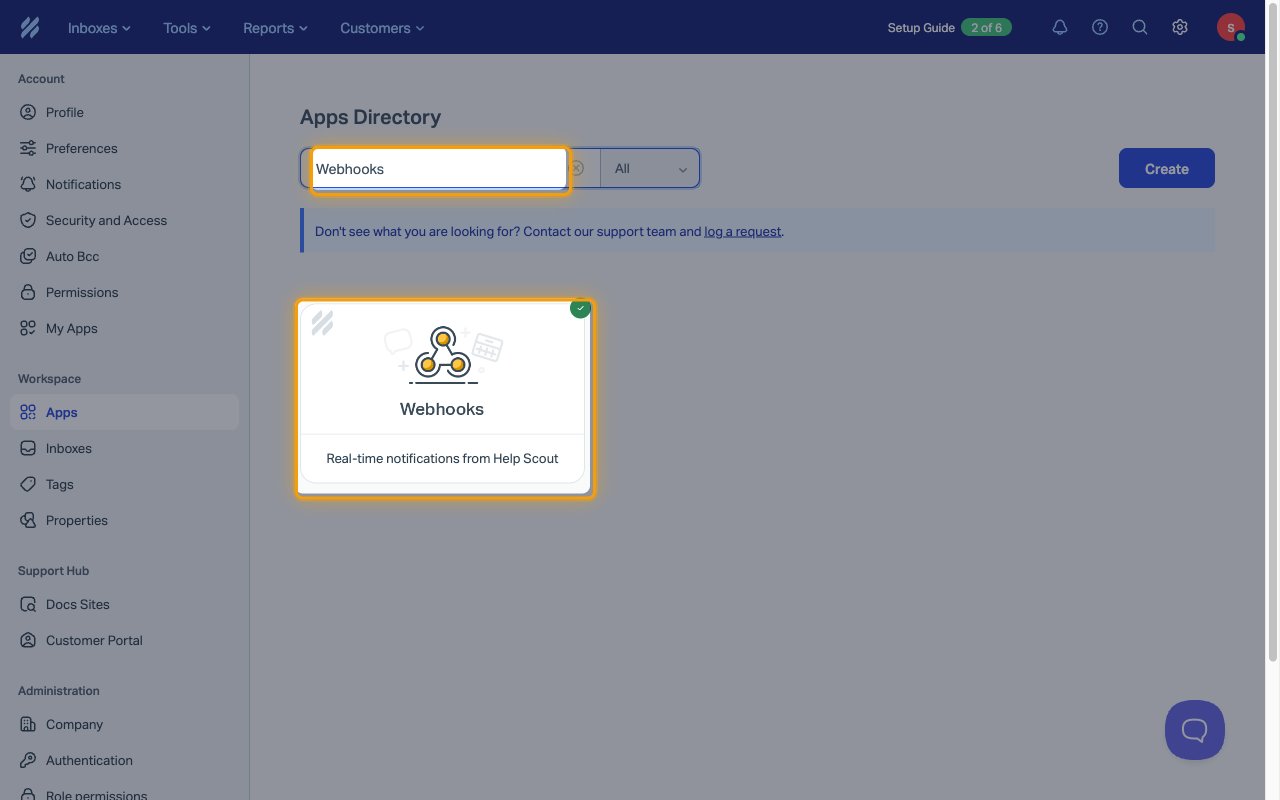This screenshot has height=800, width=1280.
Task: Open the help question mark icon
Action: 1100,28
